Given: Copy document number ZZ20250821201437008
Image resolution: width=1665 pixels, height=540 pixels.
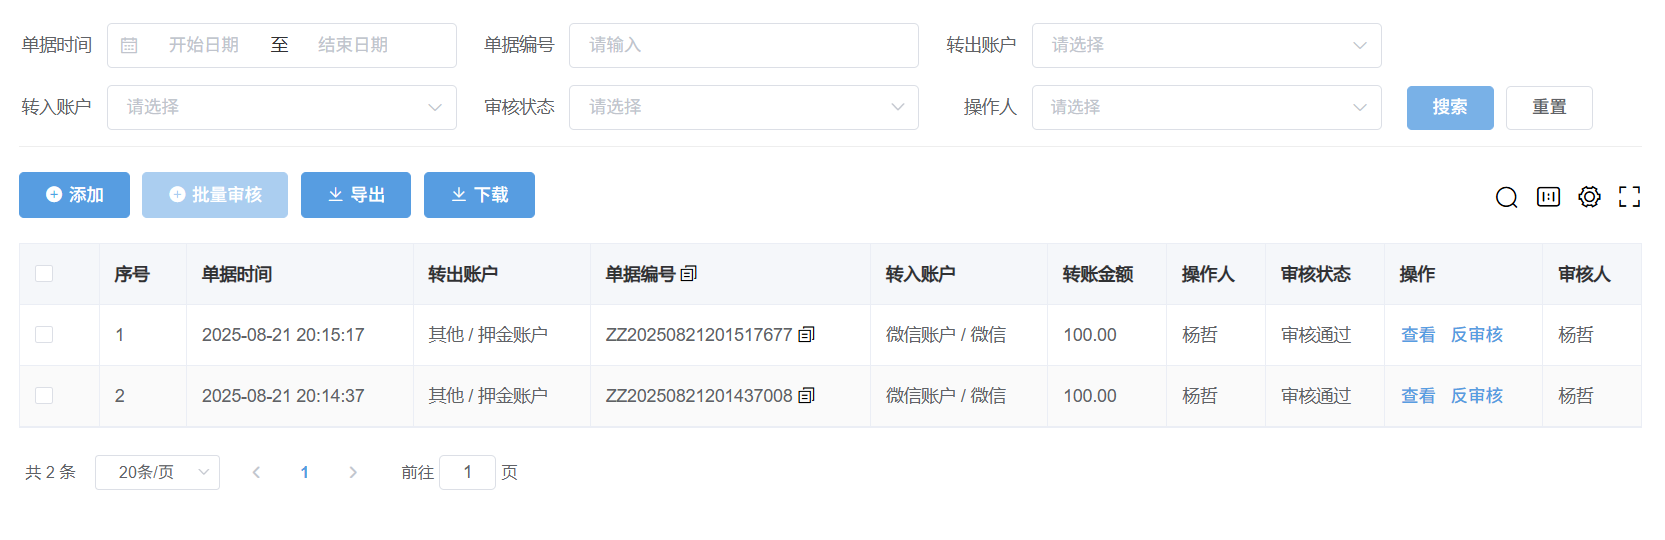Looking at the screenshot, I should point(807,396).
